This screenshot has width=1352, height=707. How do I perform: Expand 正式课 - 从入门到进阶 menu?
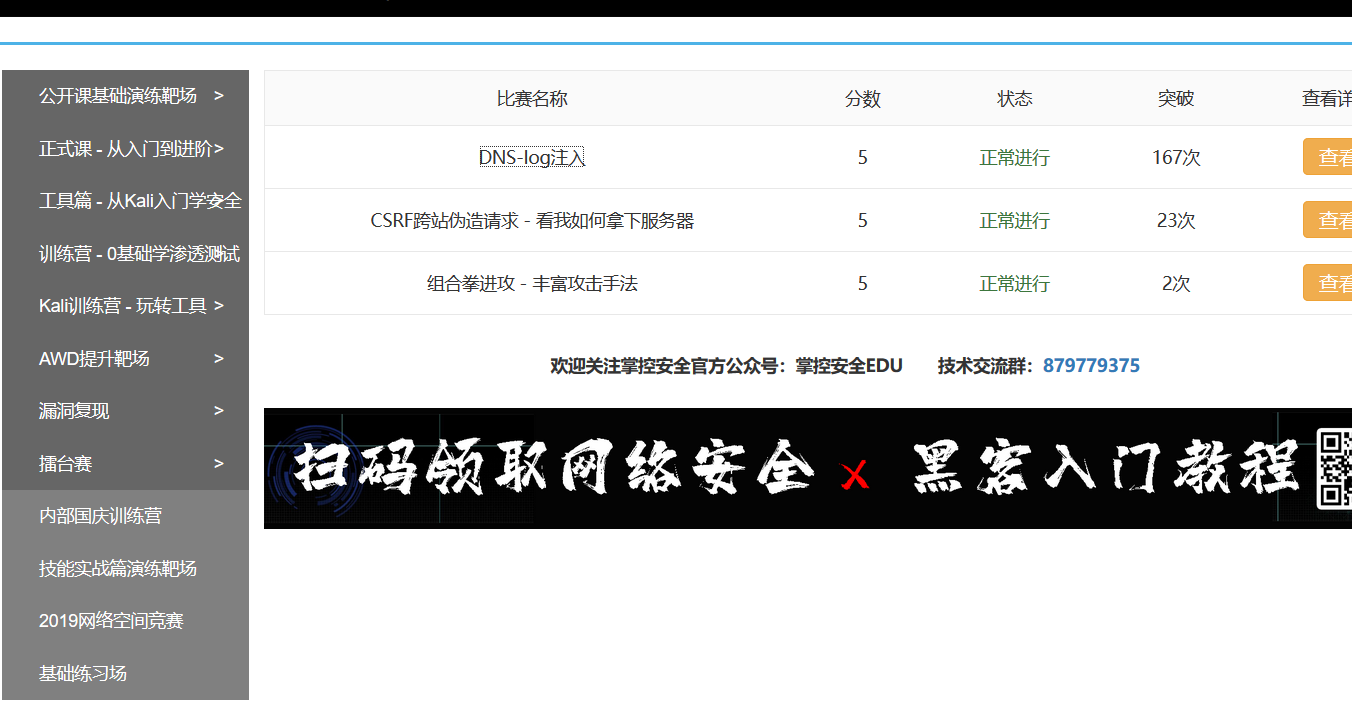point(130,149)
